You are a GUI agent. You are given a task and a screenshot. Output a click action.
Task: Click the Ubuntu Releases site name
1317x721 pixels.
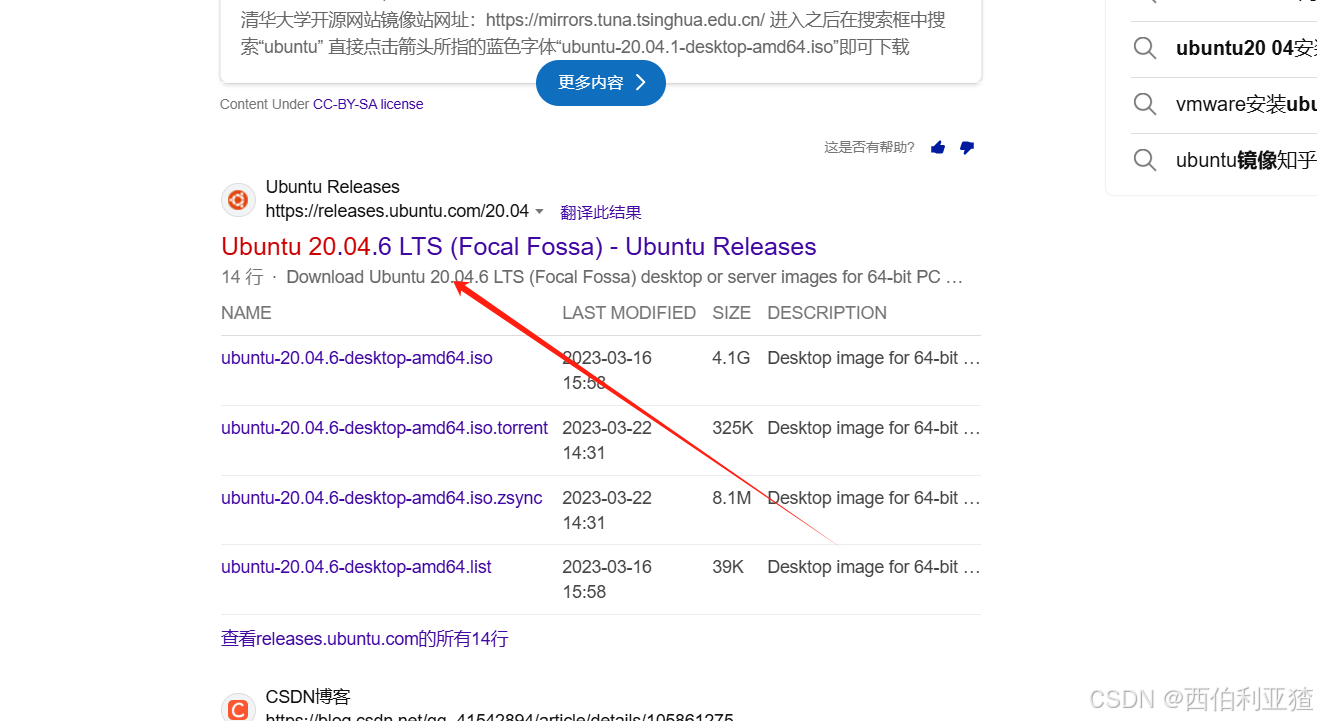click(x=333, y=187)
